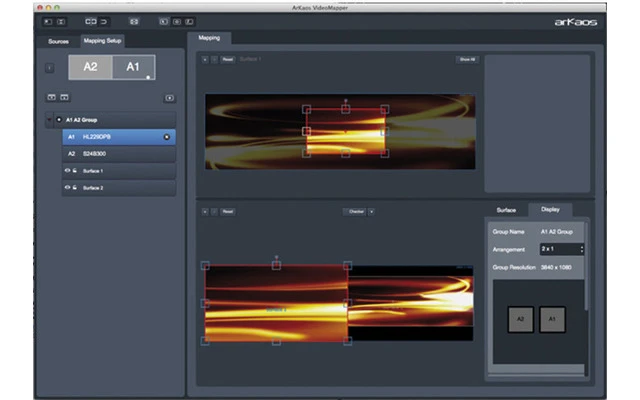This screenshot has width=640, height=400.
Task: Click the first small button before the upper Reset
Action: pos(205,60)
